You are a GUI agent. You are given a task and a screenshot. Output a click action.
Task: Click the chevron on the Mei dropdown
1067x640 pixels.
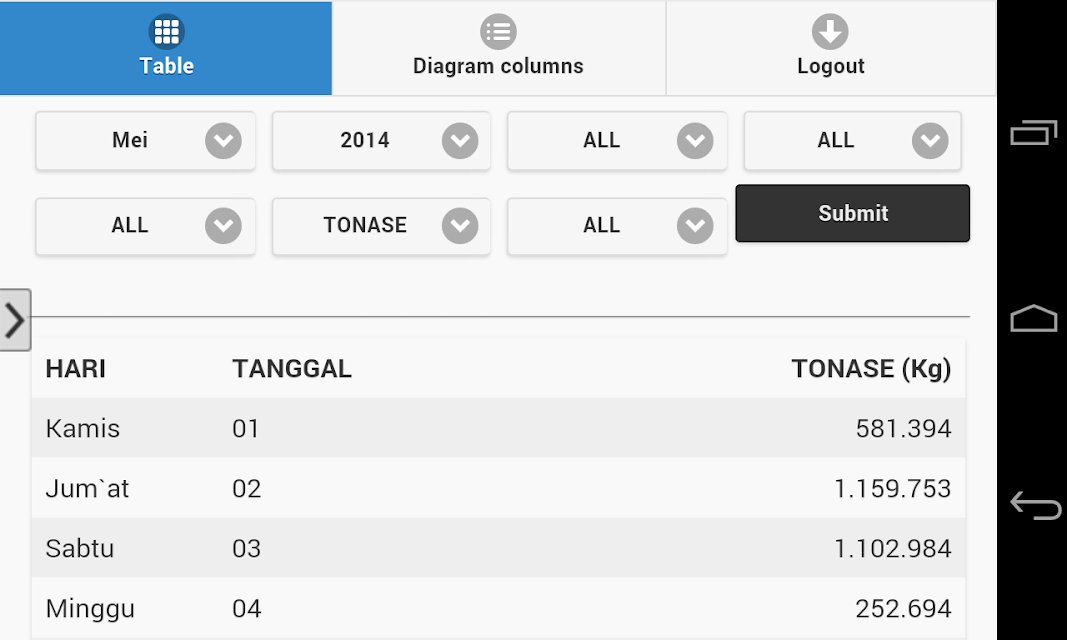pos(223,141)
